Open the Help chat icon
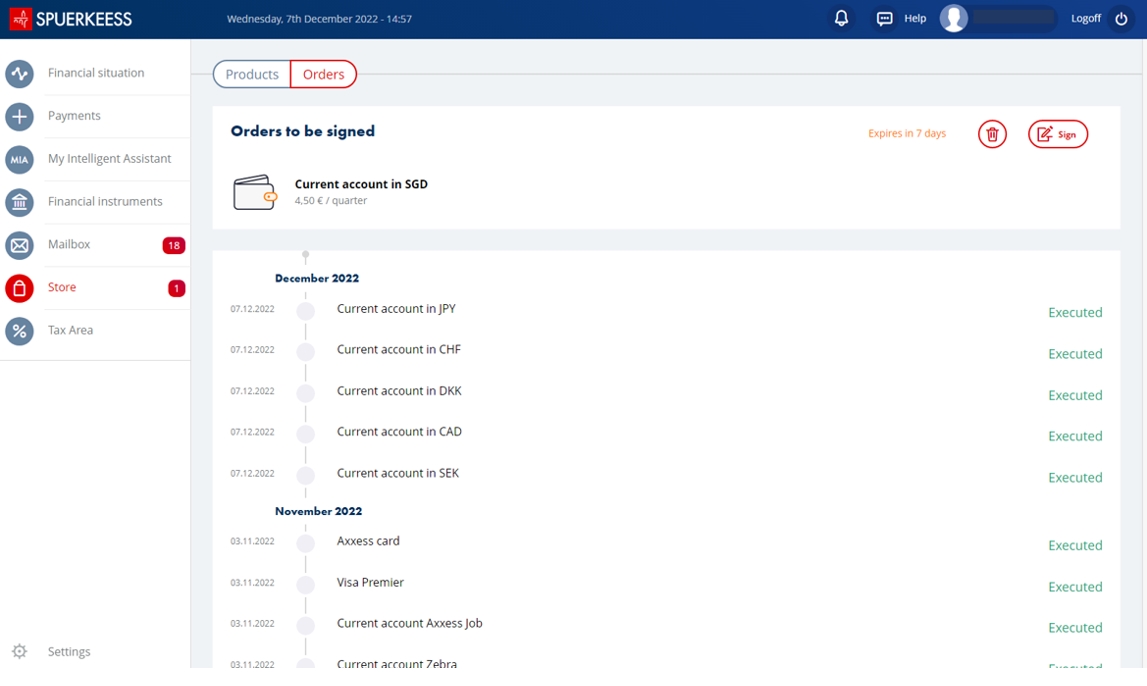This screenshot has width=1147, height=686. tap(884, 18)
